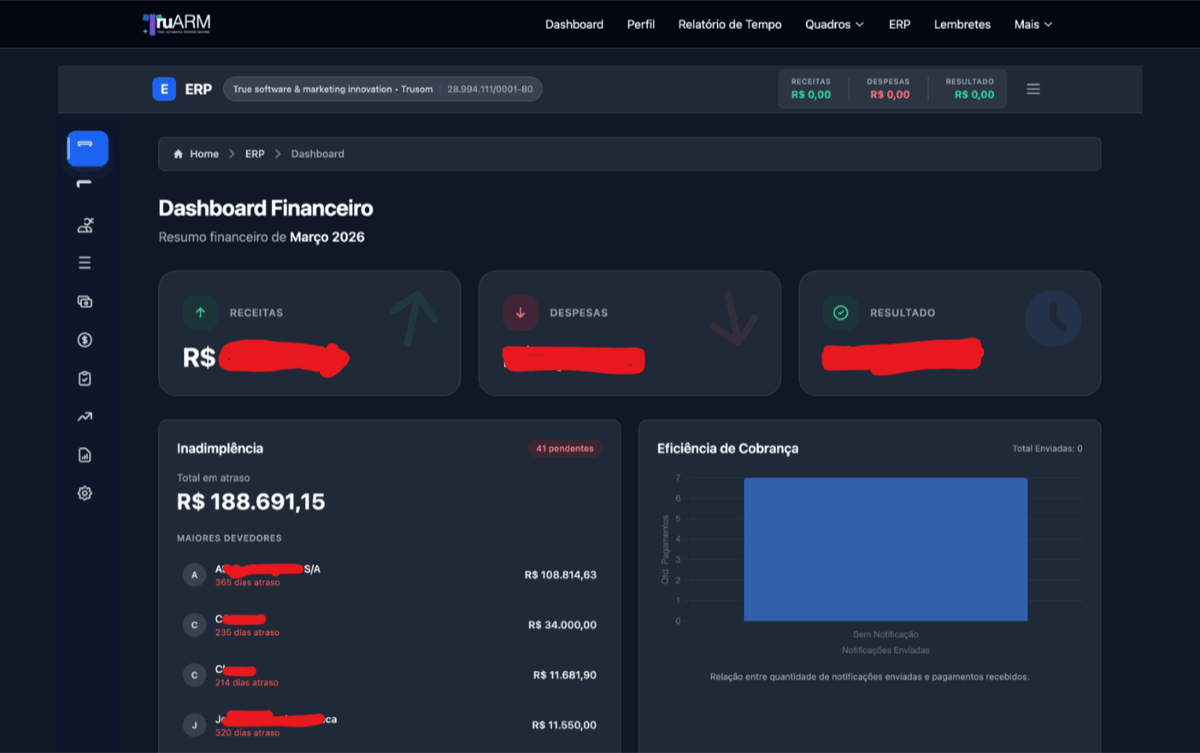
Task: Open the dollar coin icon in sidebar
Action: pos(85,340)
